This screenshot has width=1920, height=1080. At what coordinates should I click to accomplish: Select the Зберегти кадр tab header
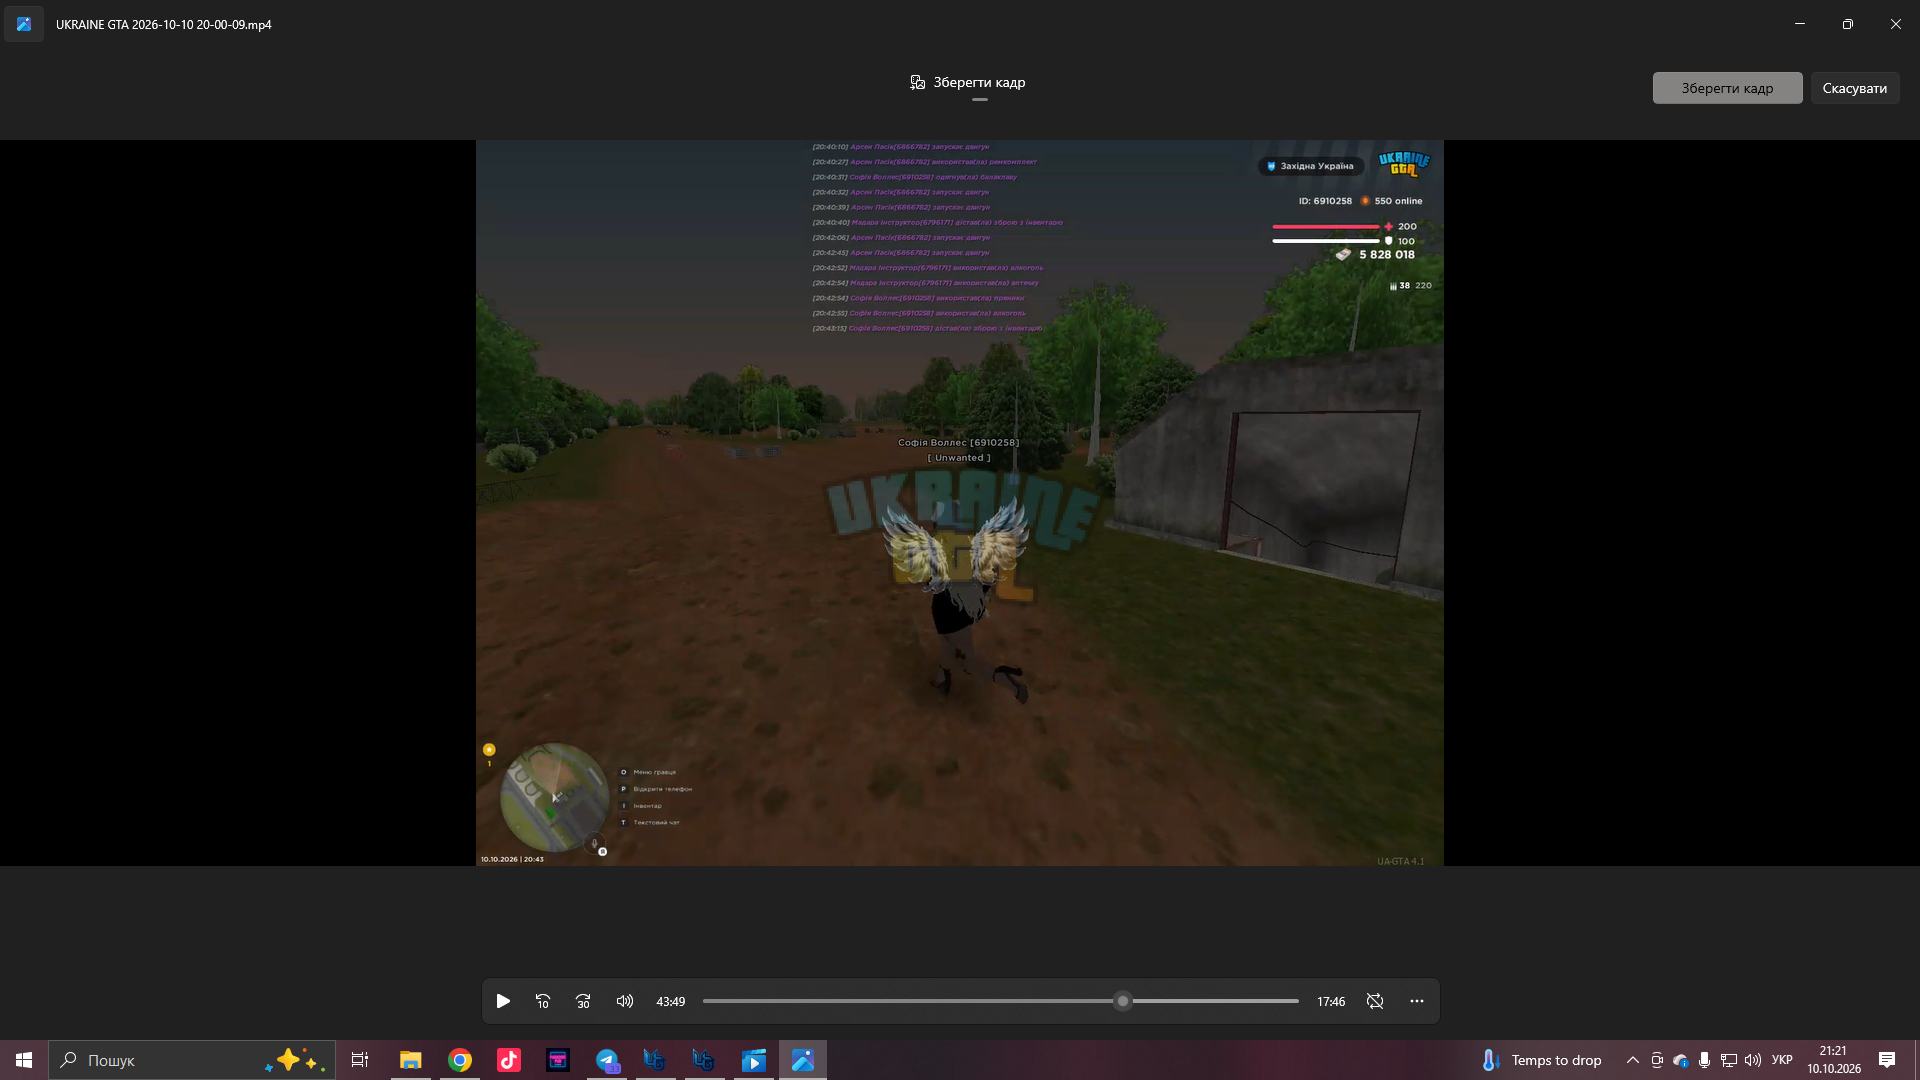(x=967, y=83)
